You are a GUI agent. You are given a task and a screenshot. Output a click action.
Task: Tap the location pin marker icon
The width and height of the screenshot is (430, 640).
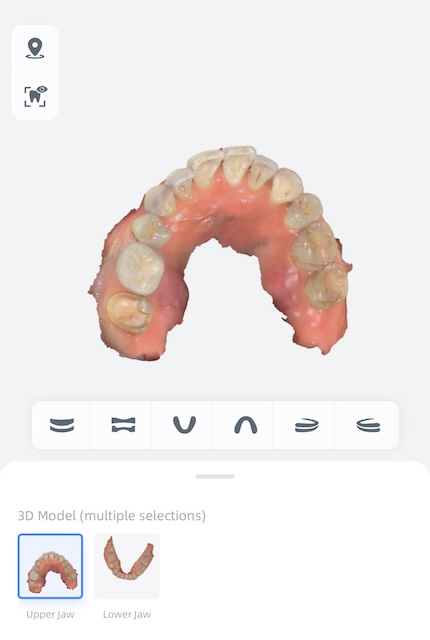(x=35, y=49)
